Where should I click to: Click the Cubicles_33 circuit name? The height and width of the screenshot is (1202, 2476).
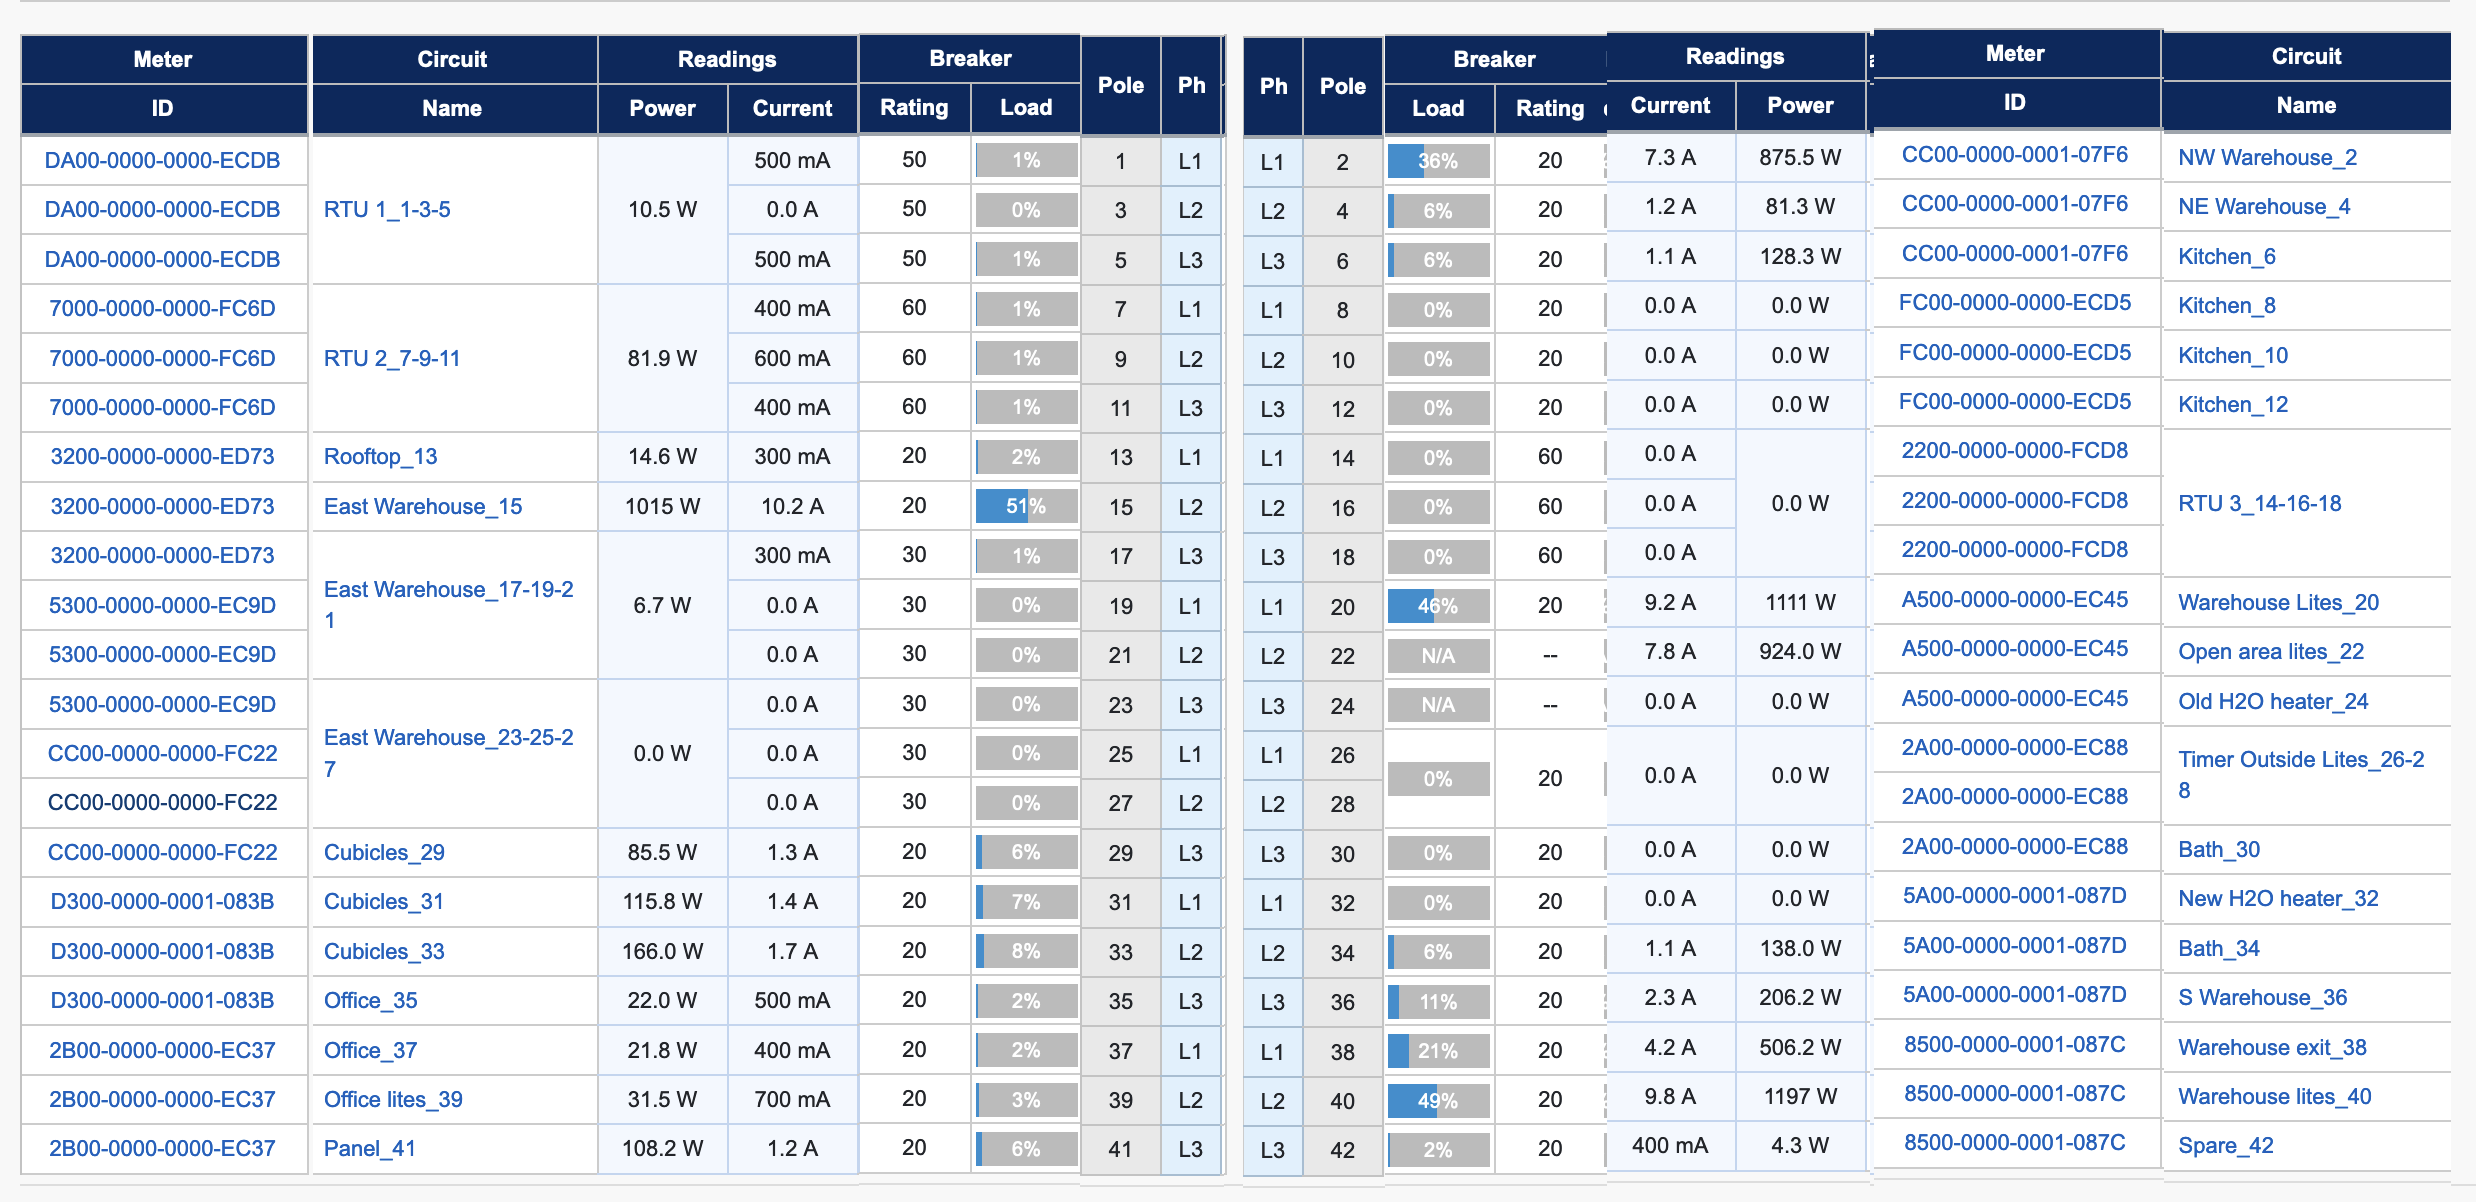pos(384,951)
